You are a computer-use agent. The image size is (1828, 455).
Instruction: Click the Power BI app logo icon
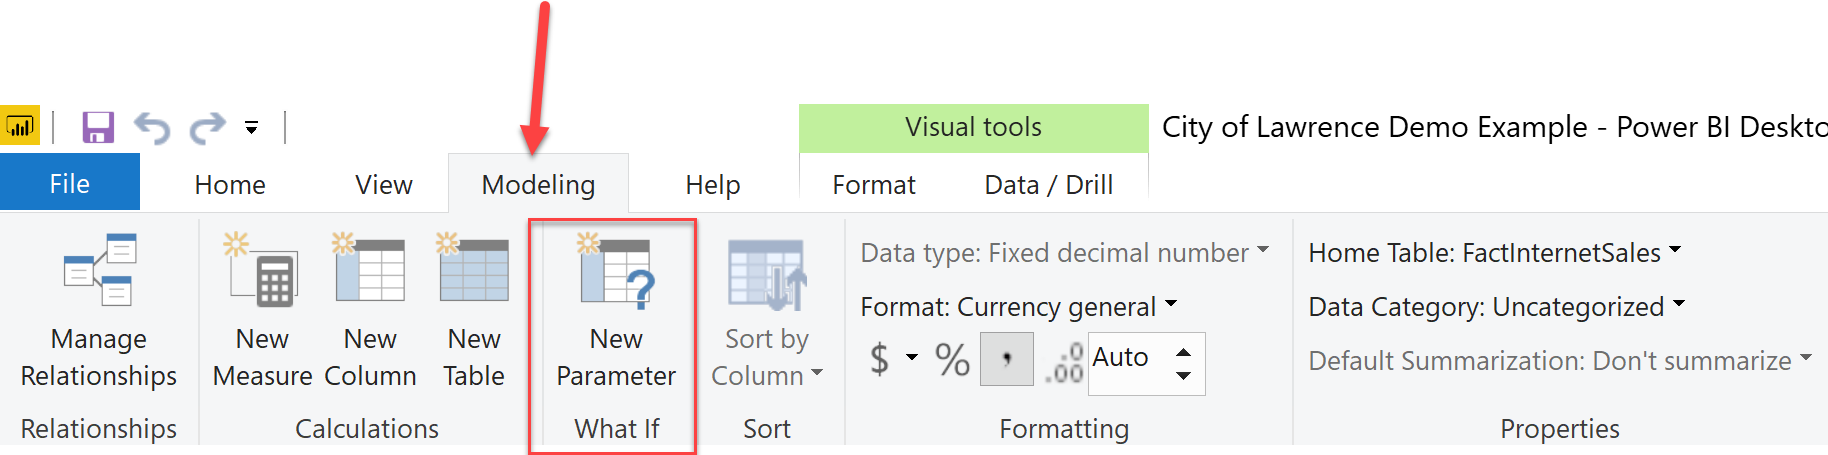(19, 127)
